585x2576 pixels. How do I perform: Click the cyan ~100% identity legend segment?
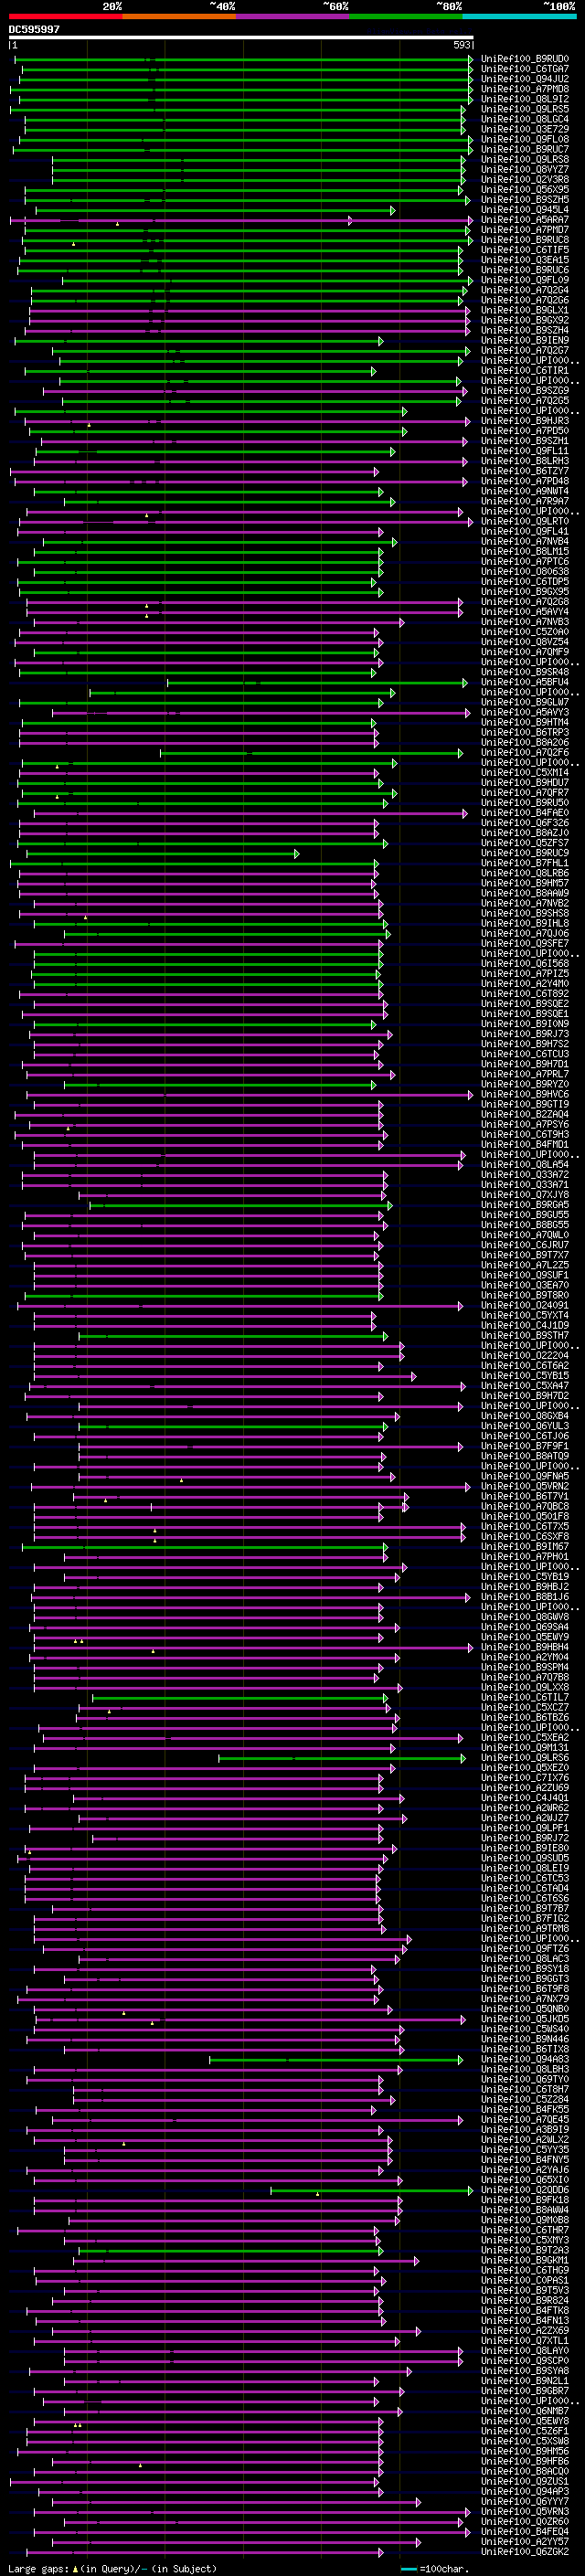tap(519, 16)
